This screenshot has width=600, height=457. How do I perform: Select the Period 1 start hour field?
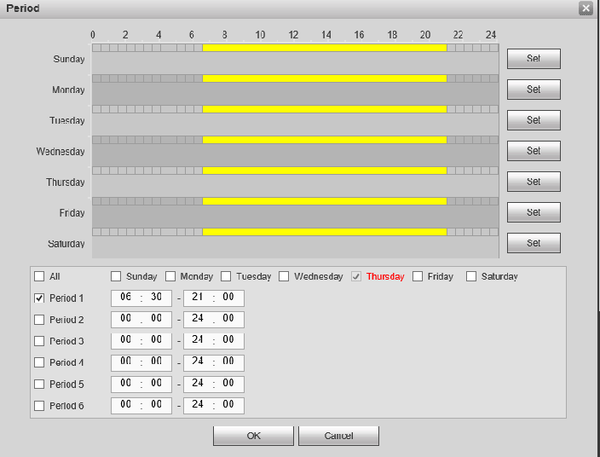pos(126,297)
